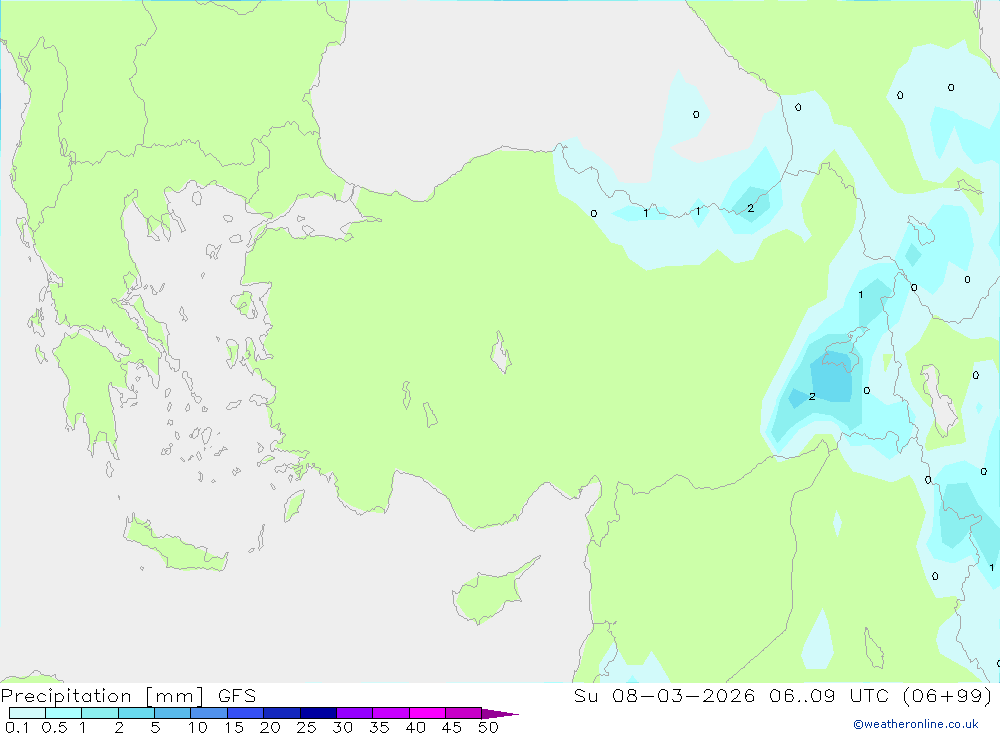Click the 0.1–0.5 mm lightest cyan swatch
The image size is (1000, 733).
27,713
